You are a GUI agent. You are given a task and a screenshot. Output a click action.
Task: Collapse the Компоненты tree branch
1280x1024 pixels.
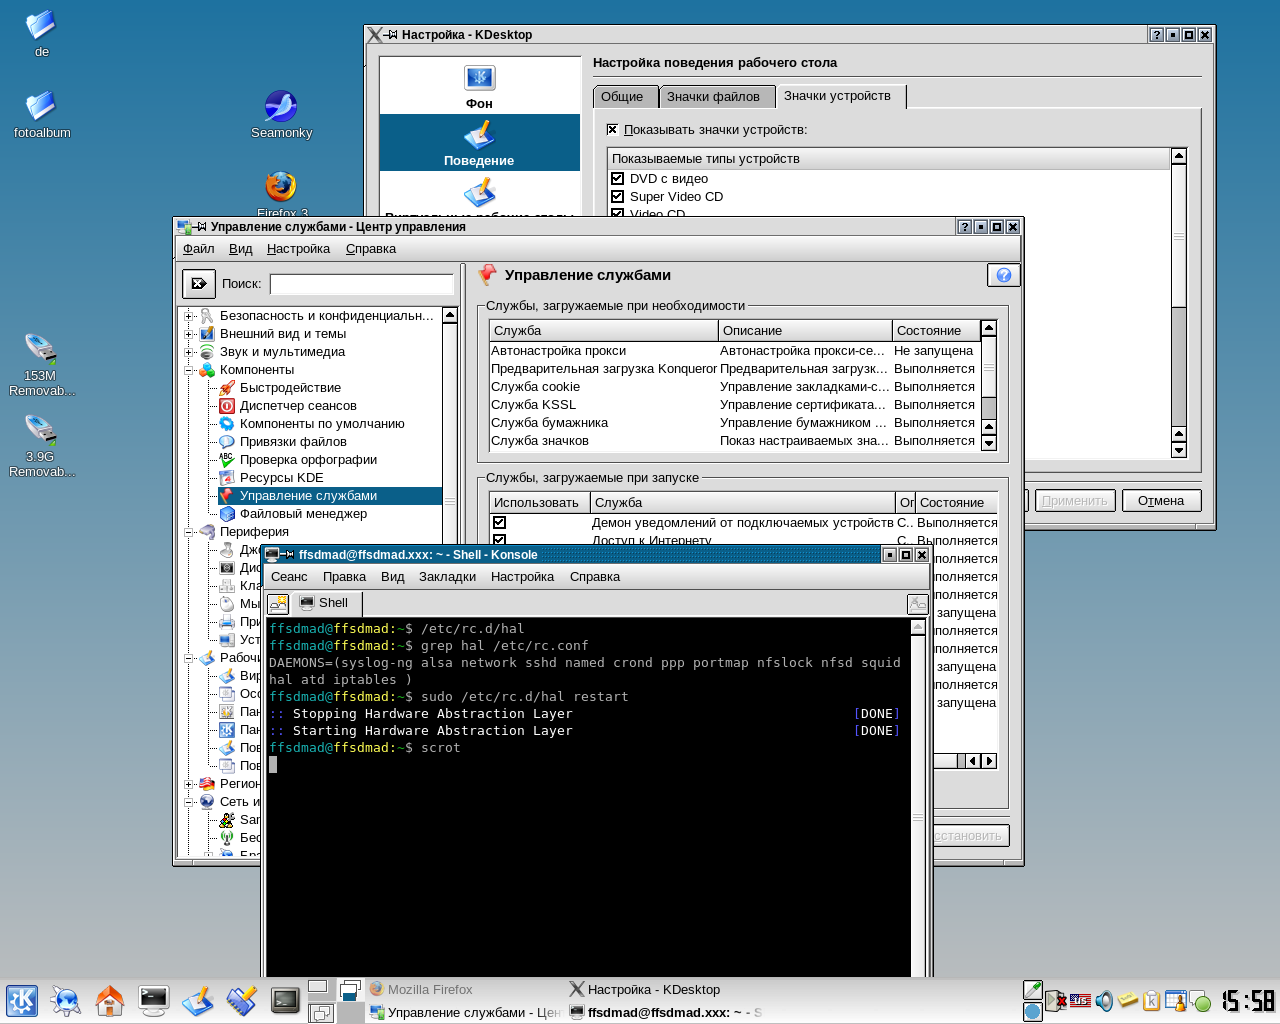pos(188,370)
